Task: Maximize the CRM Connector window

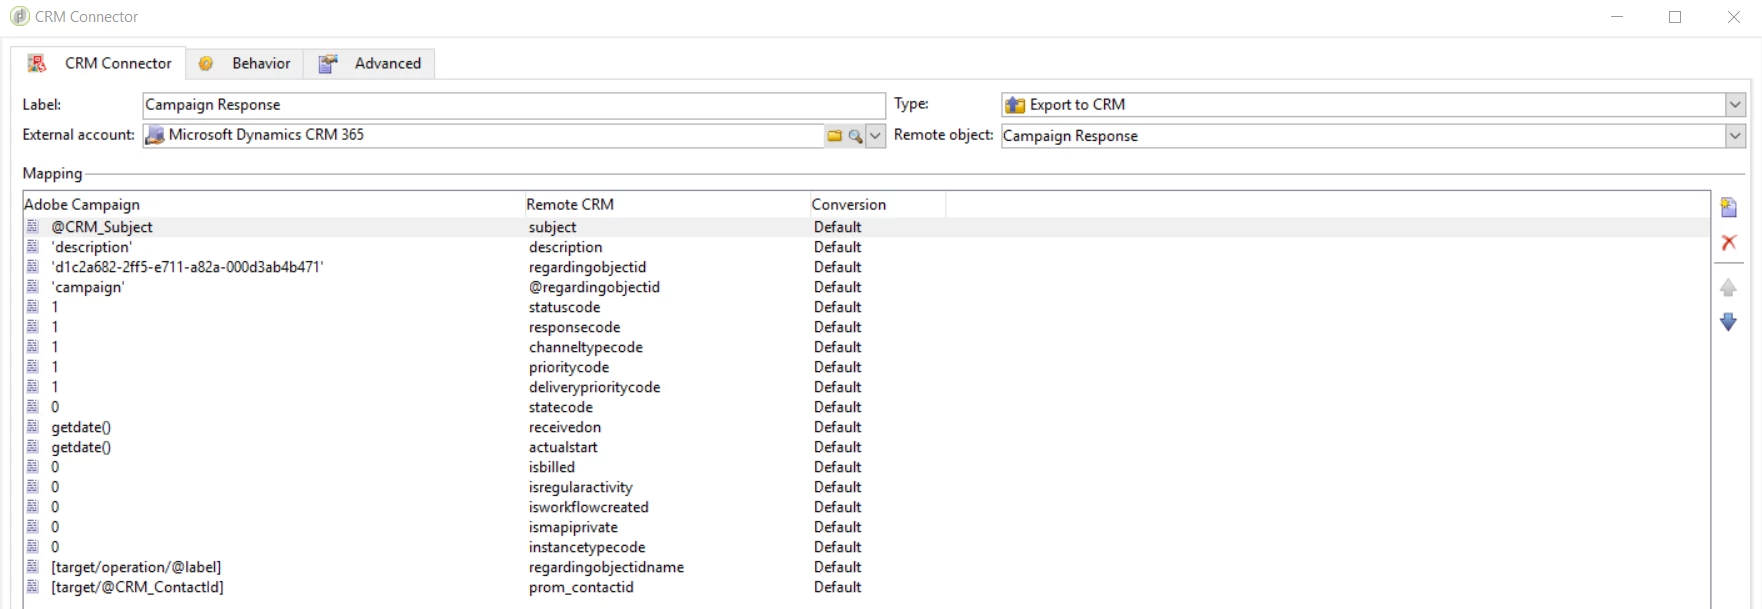Action: coord(1675,17)
